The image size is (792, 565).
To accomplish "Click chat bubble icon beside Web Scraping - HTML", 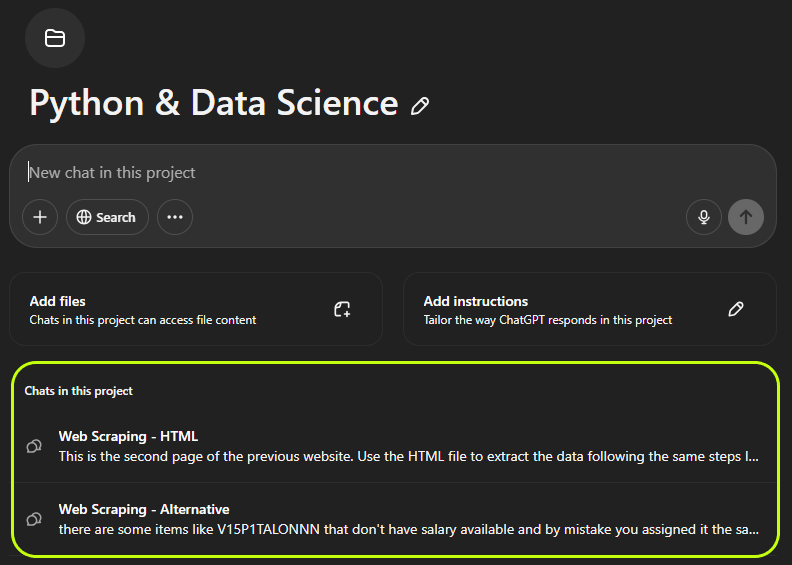I will point(34,446).
